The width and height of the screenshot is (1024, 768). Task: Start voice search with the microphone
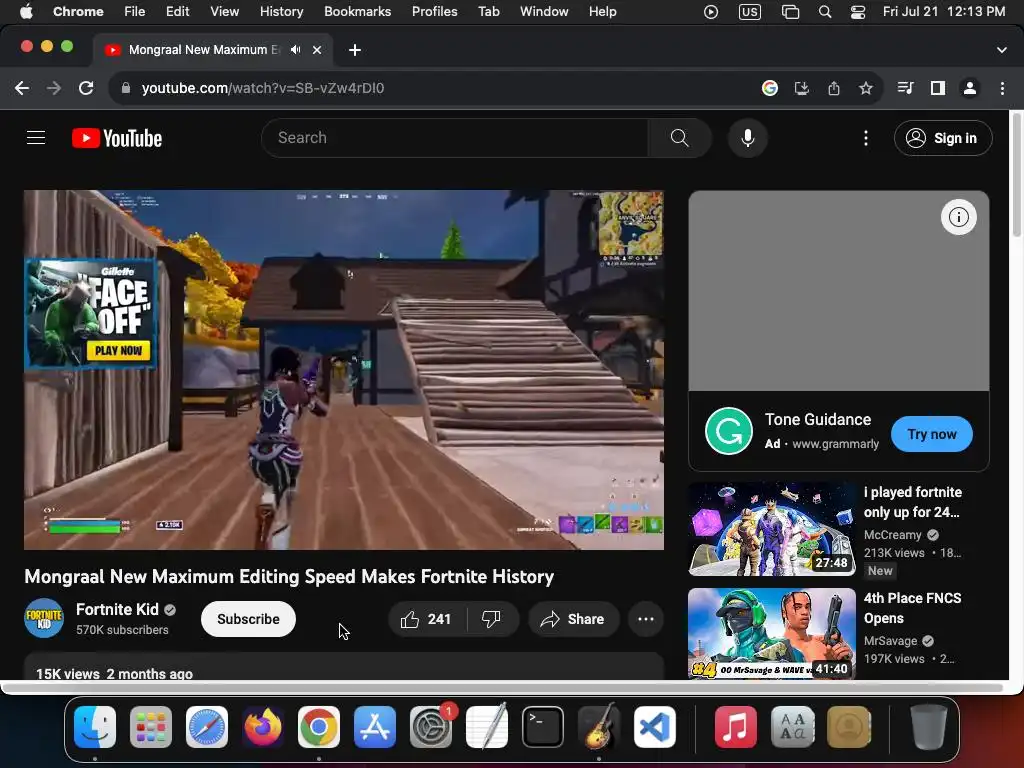(x=748, y=138)
